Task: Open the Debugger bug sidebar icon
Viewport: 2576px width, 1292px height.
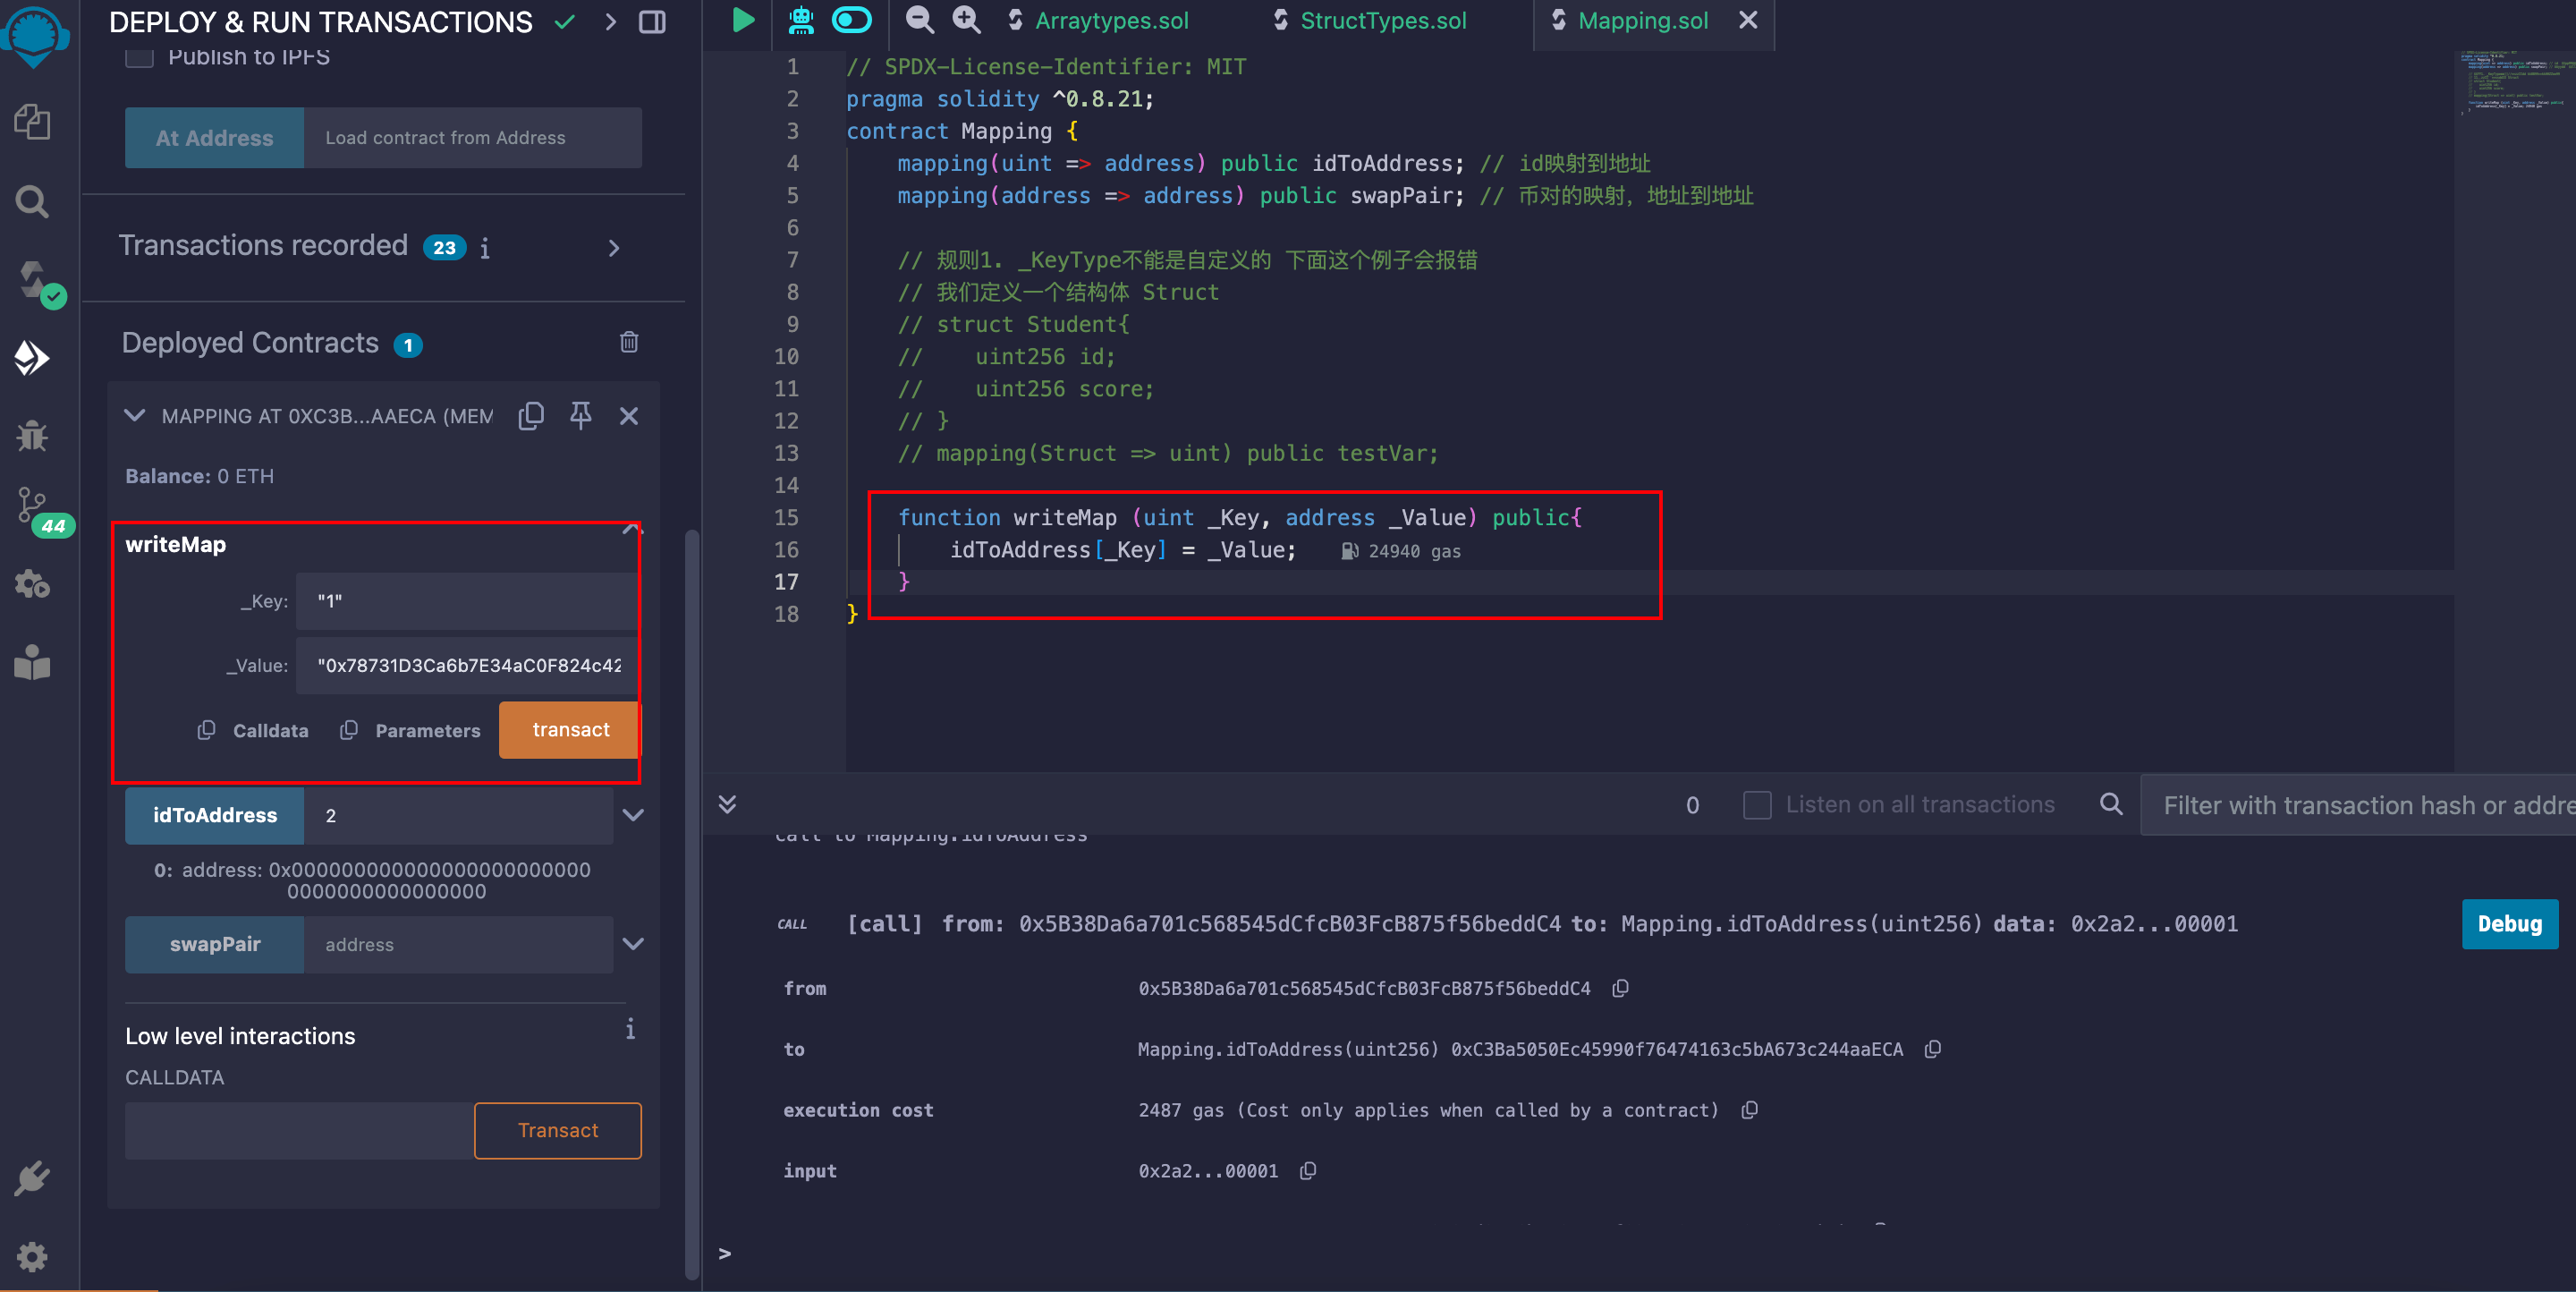Action: (x=32, y=435)
